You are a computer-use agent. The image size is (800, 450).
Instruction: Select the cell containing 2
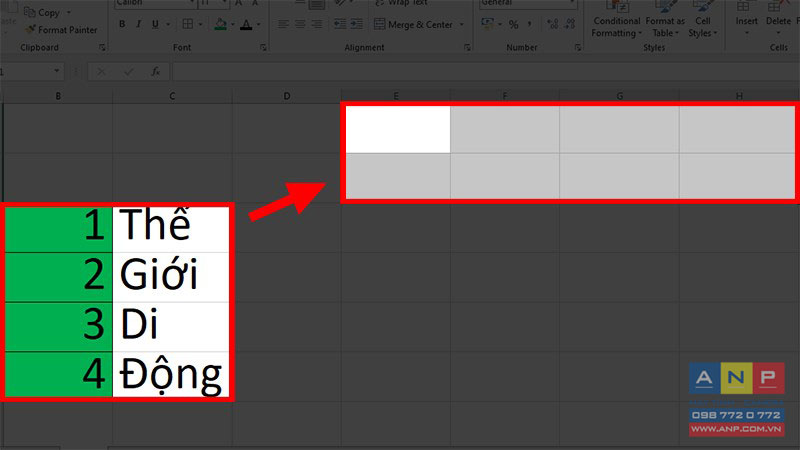(58, 277)
